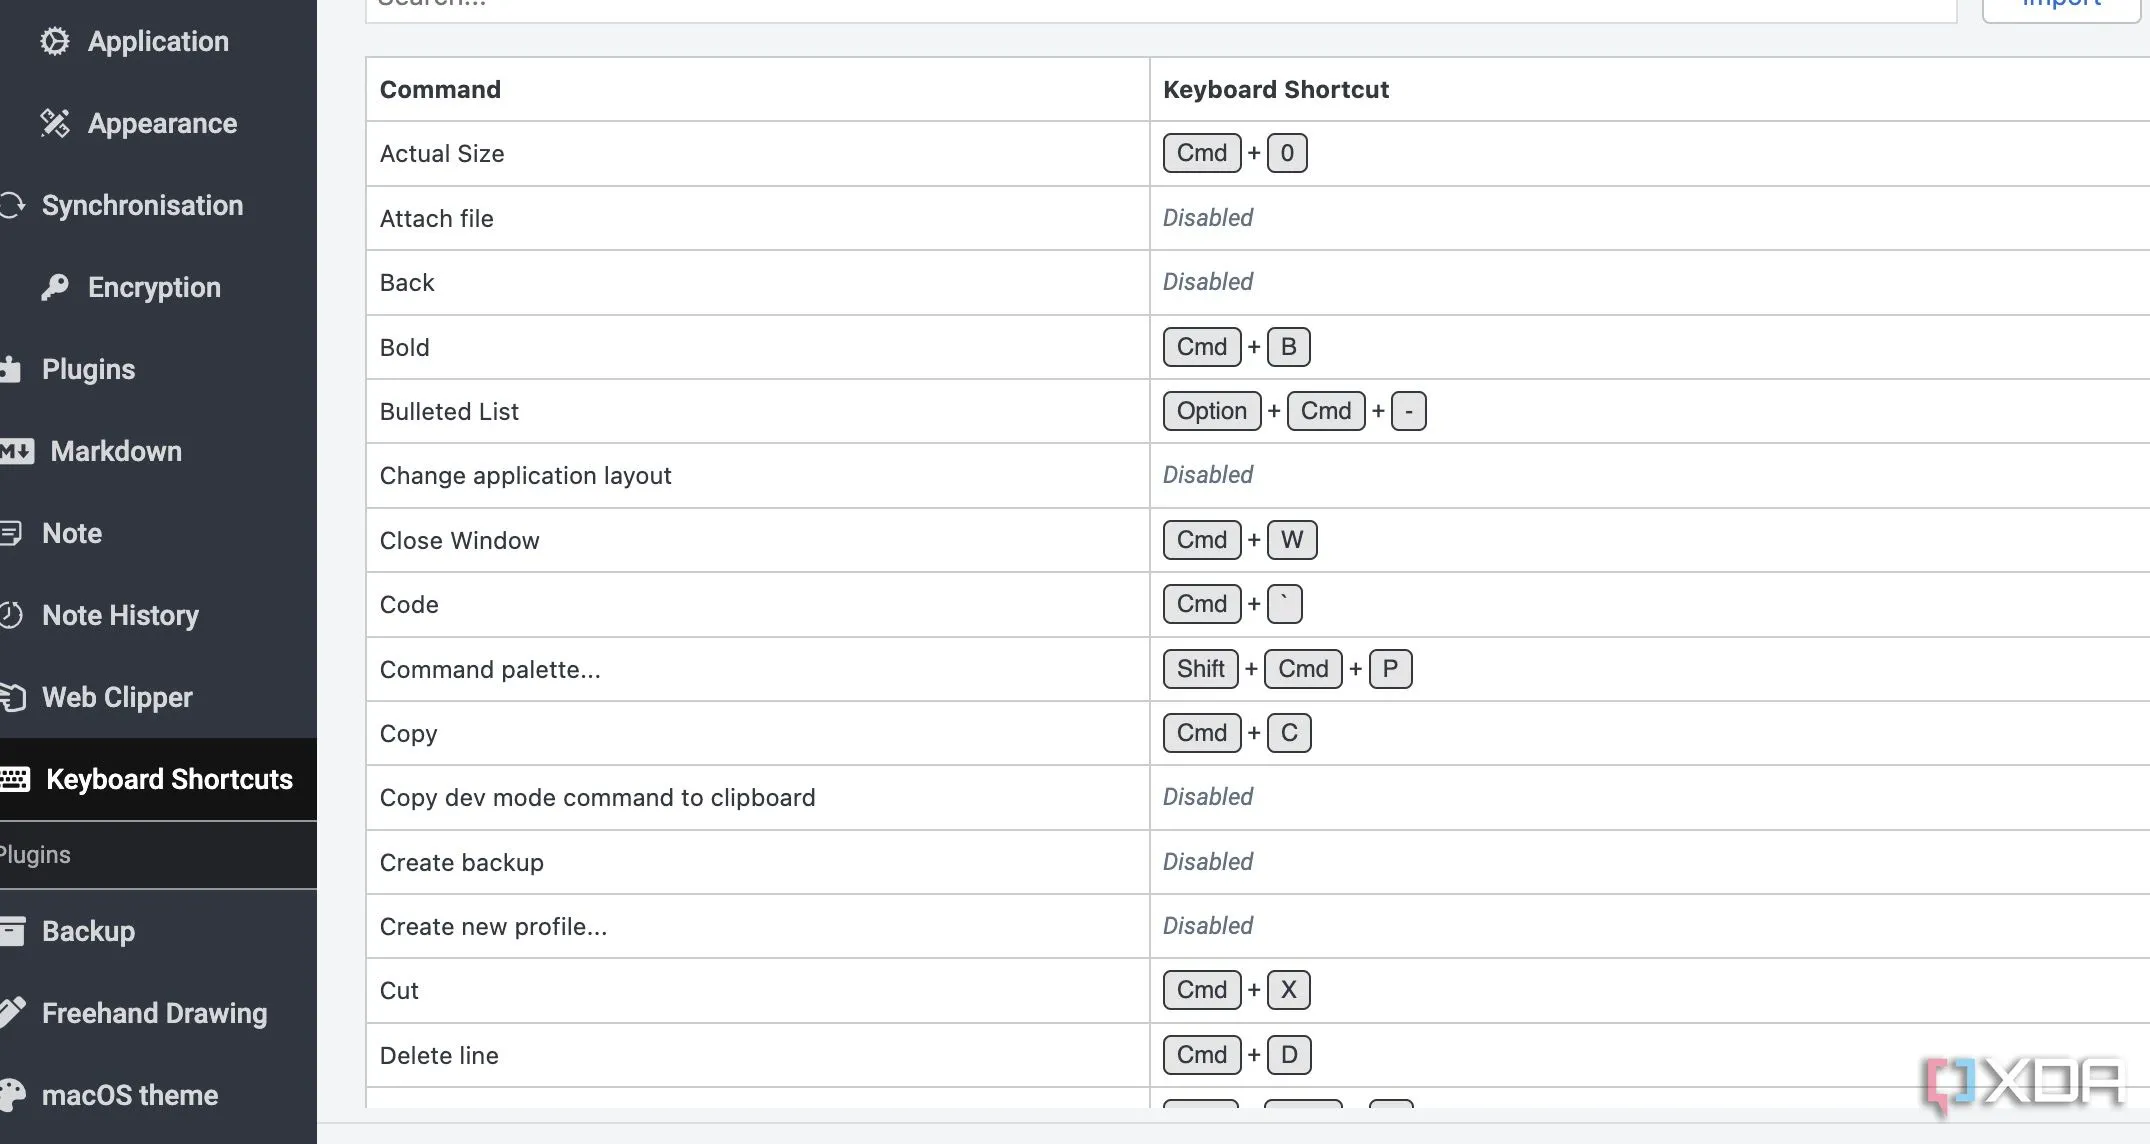Select the Close Window command text

(460, 540)
